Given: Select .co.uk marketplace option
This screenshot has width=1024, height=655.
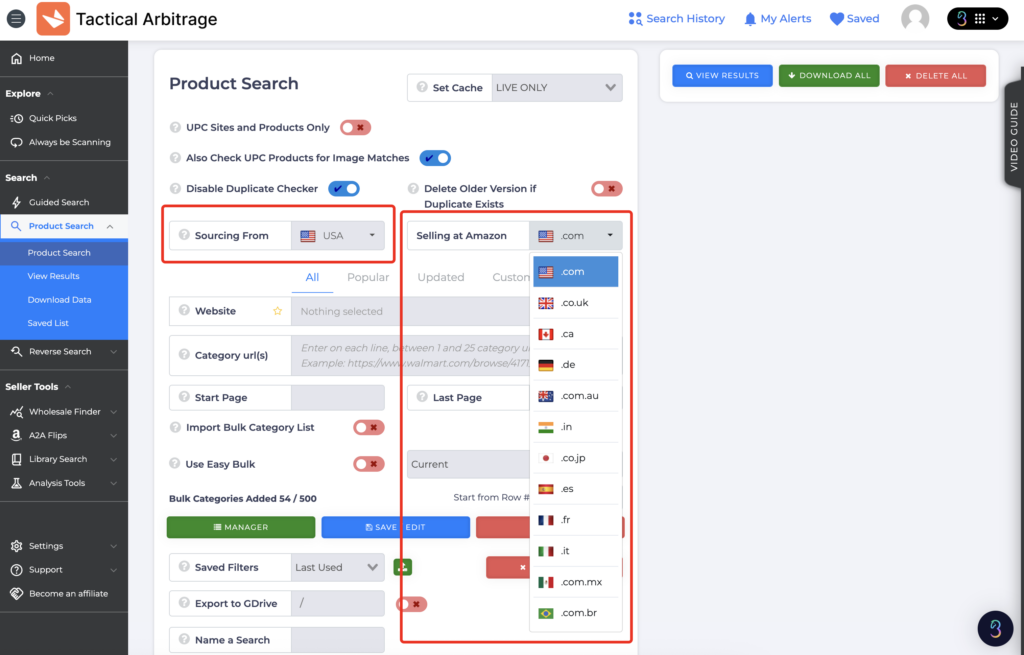Looking at the screenshot, I should point(575,303).
